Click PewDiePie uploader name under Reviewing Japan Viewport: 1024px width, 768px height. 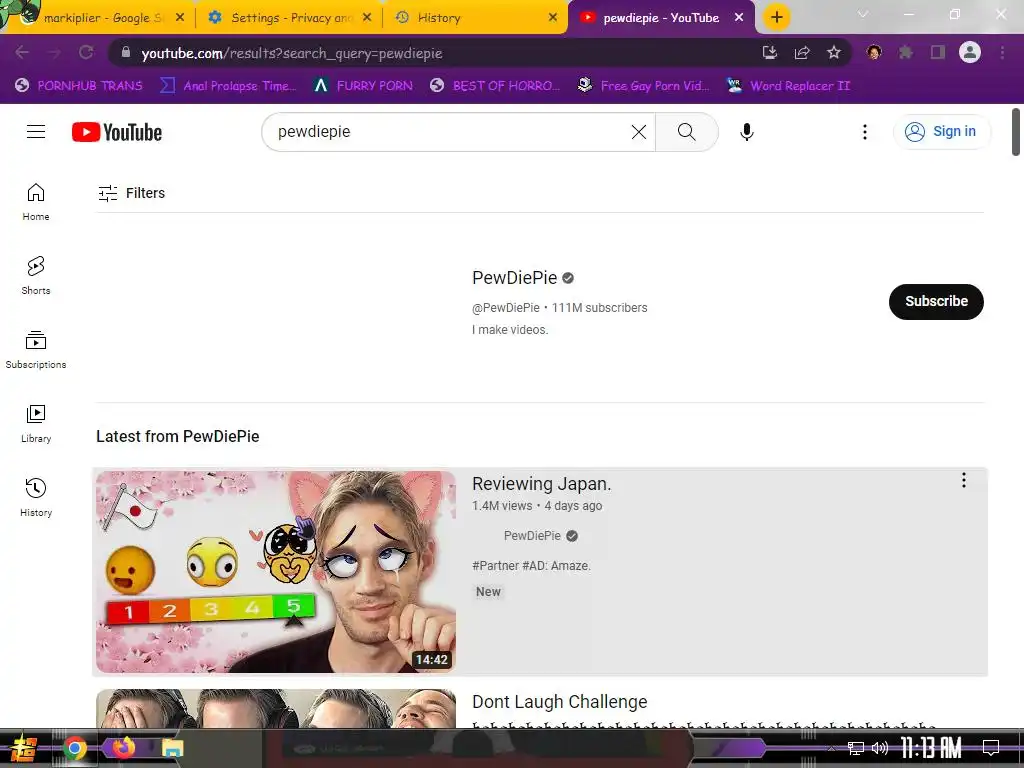click(x=532, y=536)
